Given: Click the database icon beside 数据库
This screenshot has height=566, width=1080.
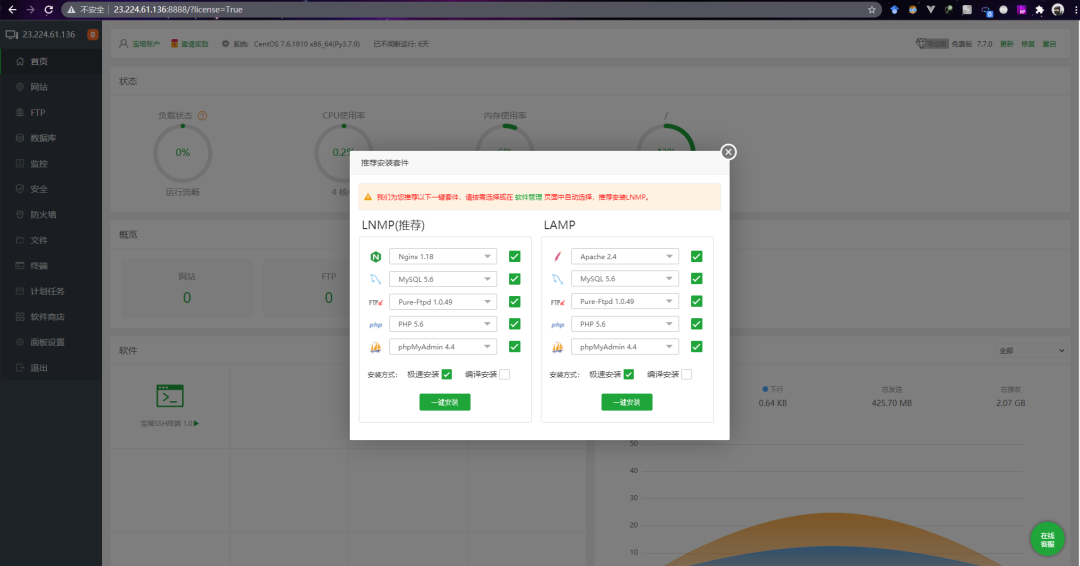Looking at the screenshot, I should pos(20,138).
